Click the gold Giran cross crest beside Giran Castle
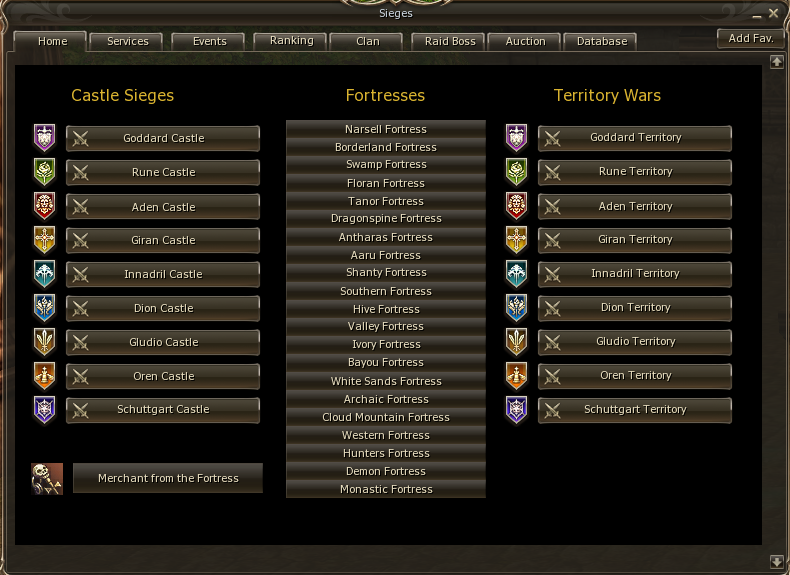The width and height of the screenshot is (790, 575). point(44,240)
